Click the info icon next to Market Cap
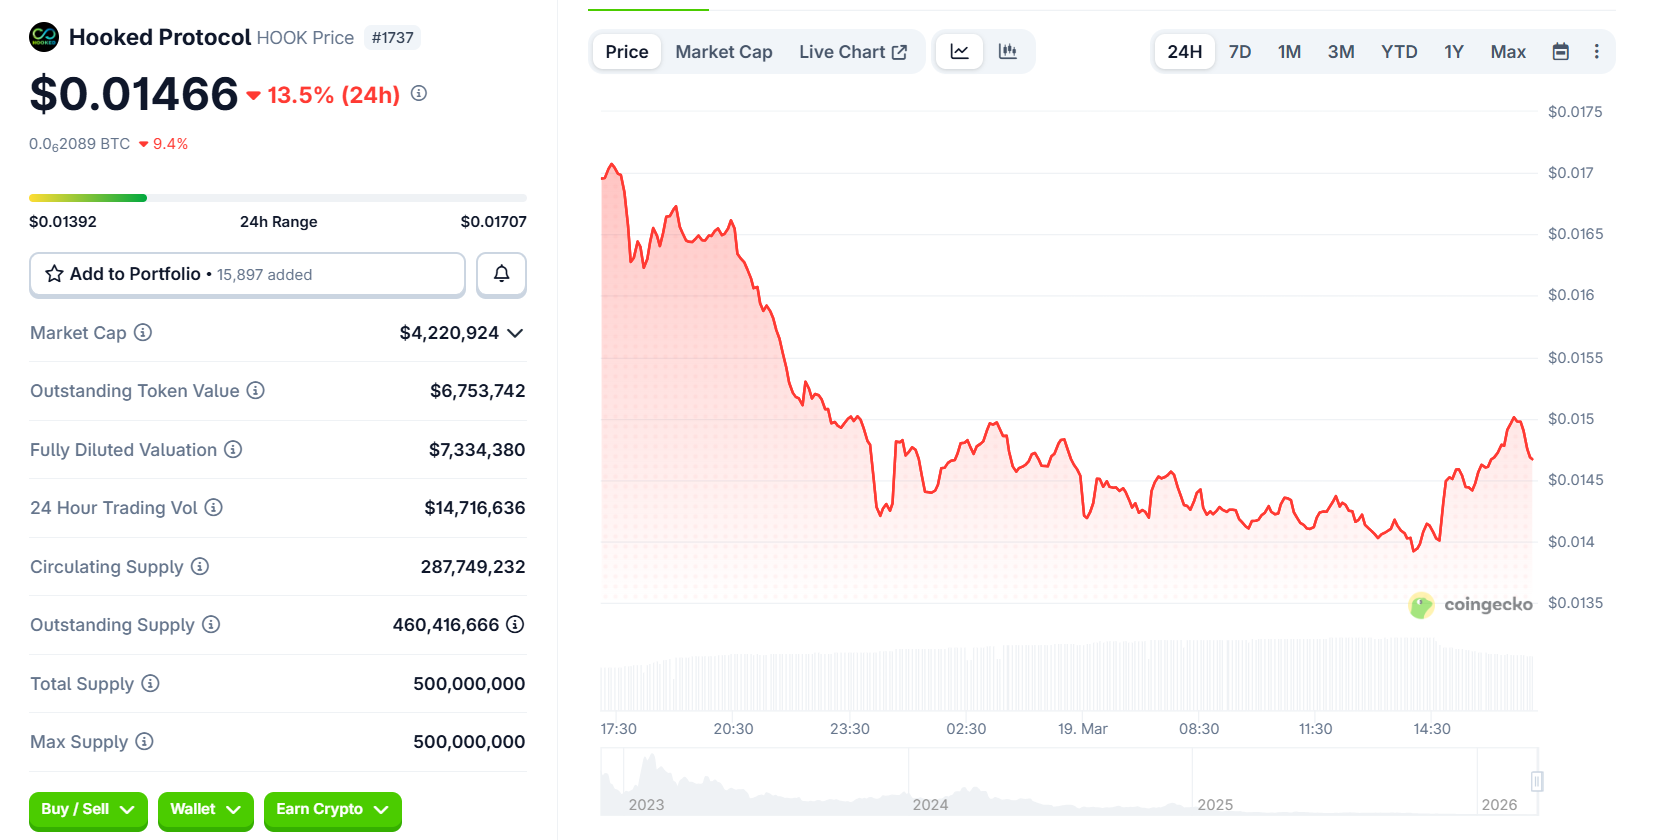This screenshot has width=1675, height=840. (143, 332)
